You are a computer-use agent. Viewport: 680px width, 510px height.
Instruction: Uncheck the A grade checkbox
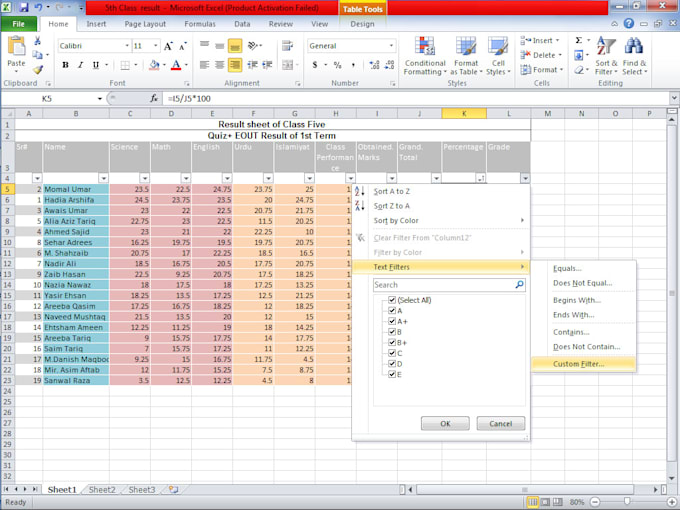coord(392,311)
